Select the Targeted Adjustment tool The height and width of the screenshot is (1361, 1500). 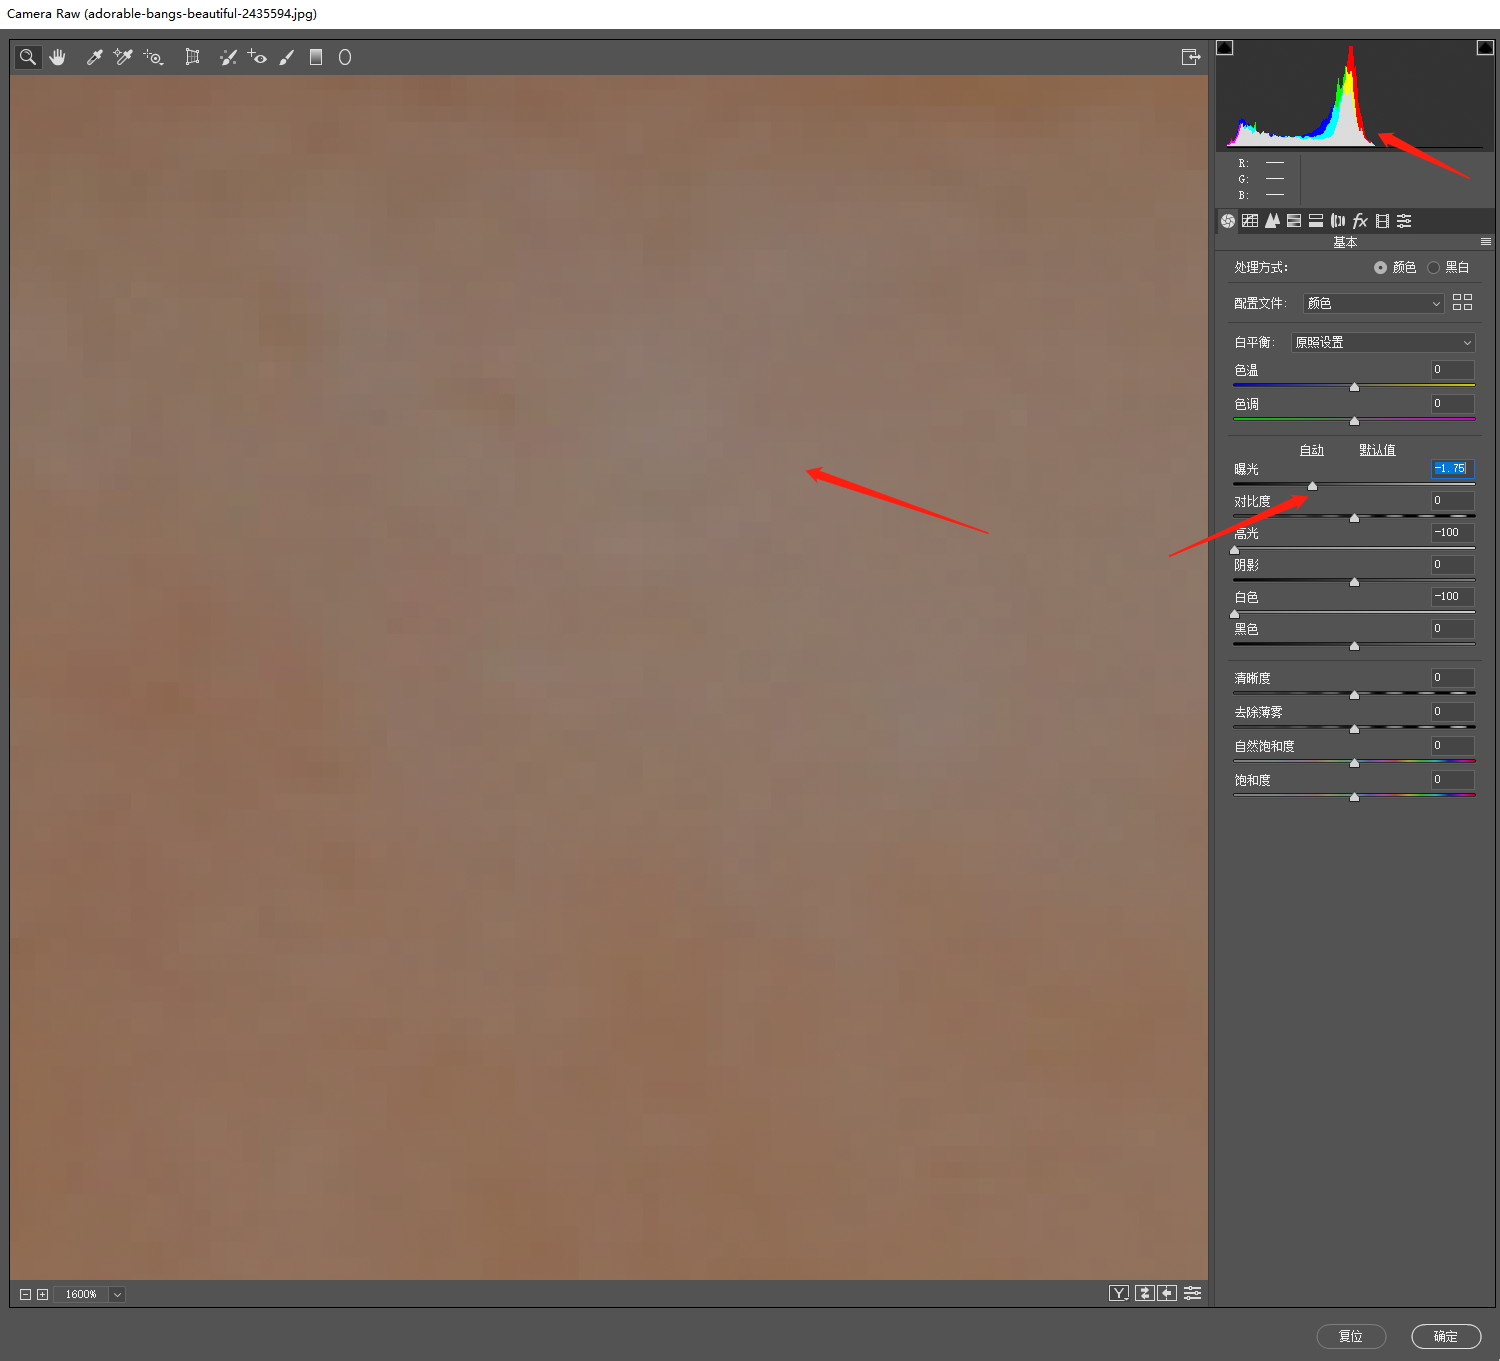(153, 57)
